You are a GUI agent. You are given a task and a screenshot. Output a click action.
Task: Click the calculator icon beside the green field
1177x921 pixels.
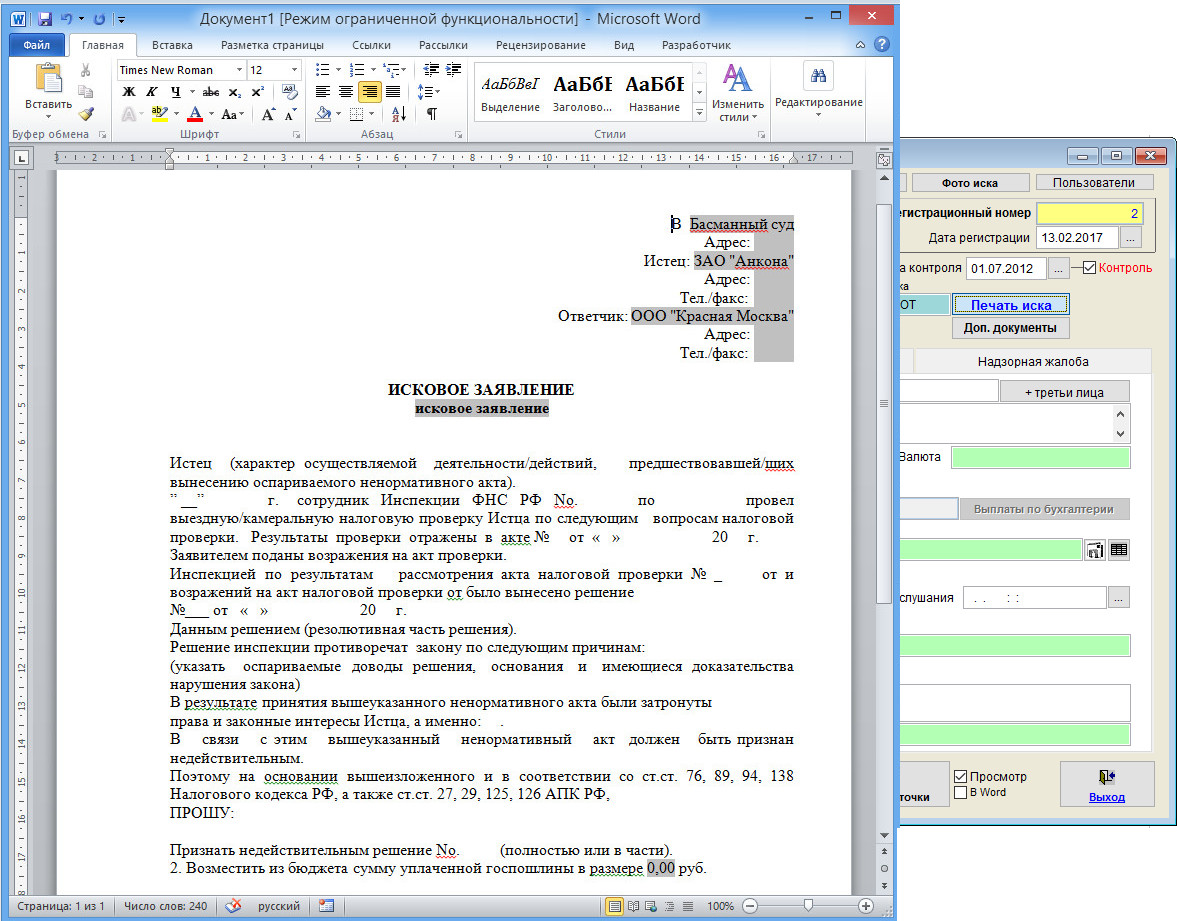tap(1094, 550)
